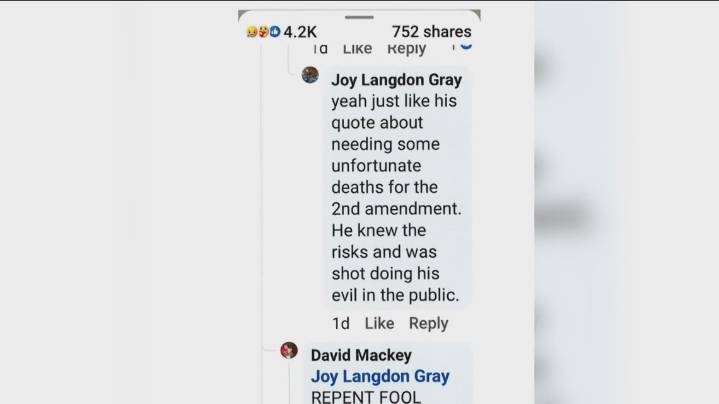Tap the partially hidden blue reaction badge

[x=466, y=45]
